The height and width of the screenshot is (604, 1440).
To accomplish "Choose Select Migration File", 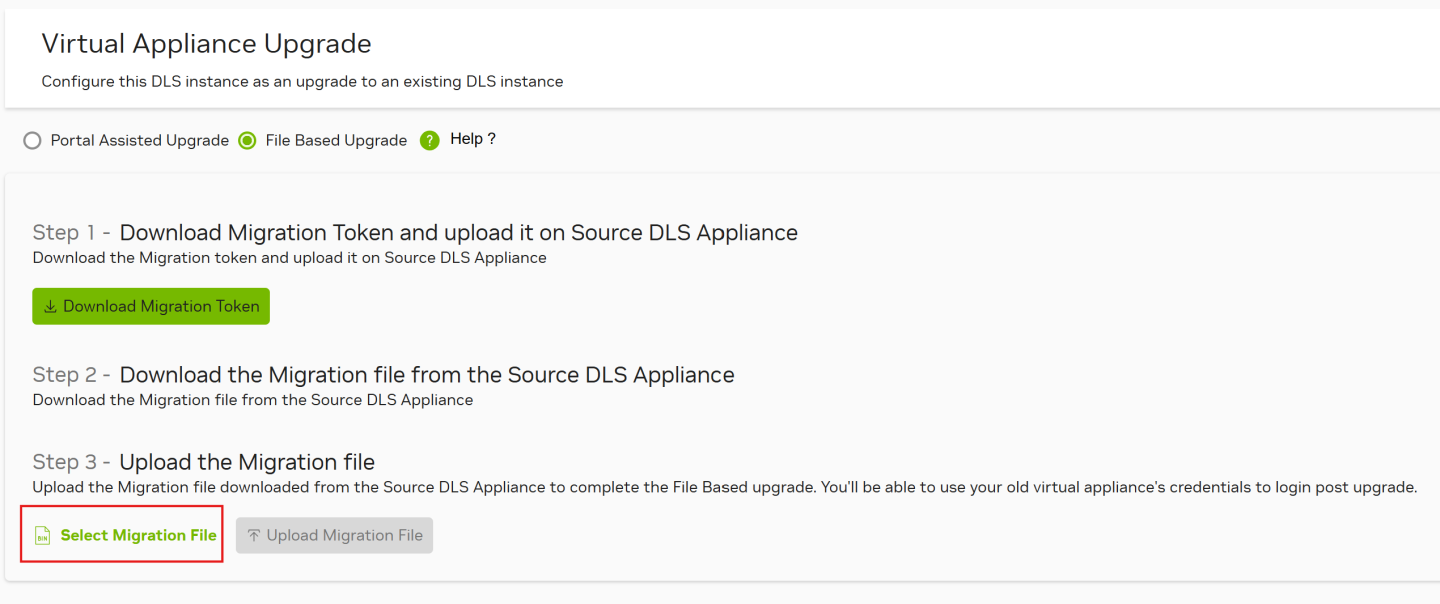I will [x=138, y=536].
